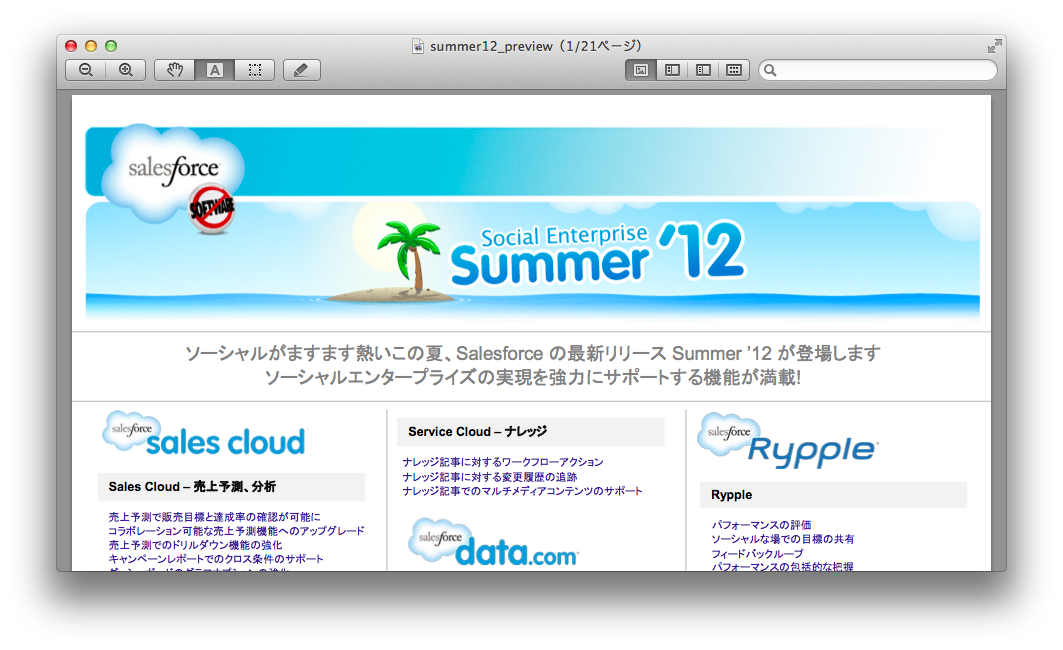1063x650 pixels.
Task: Zoom in using the plus magnifier icon
Action: 125,70
